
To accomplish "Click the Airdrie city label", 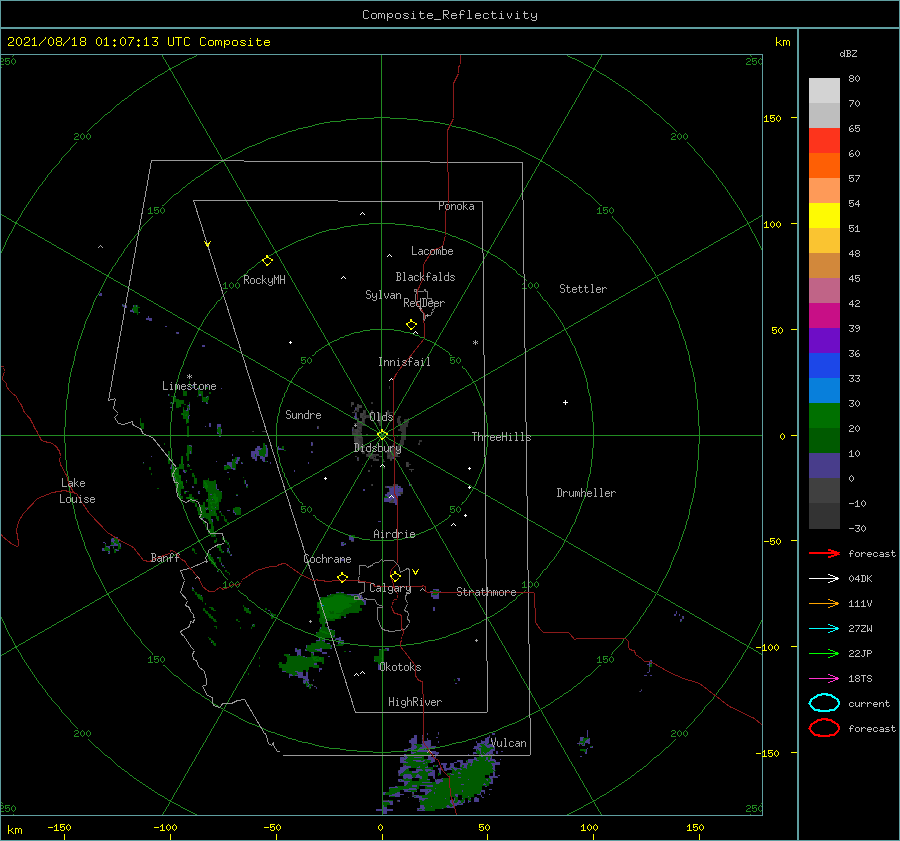I will [394, 534].
